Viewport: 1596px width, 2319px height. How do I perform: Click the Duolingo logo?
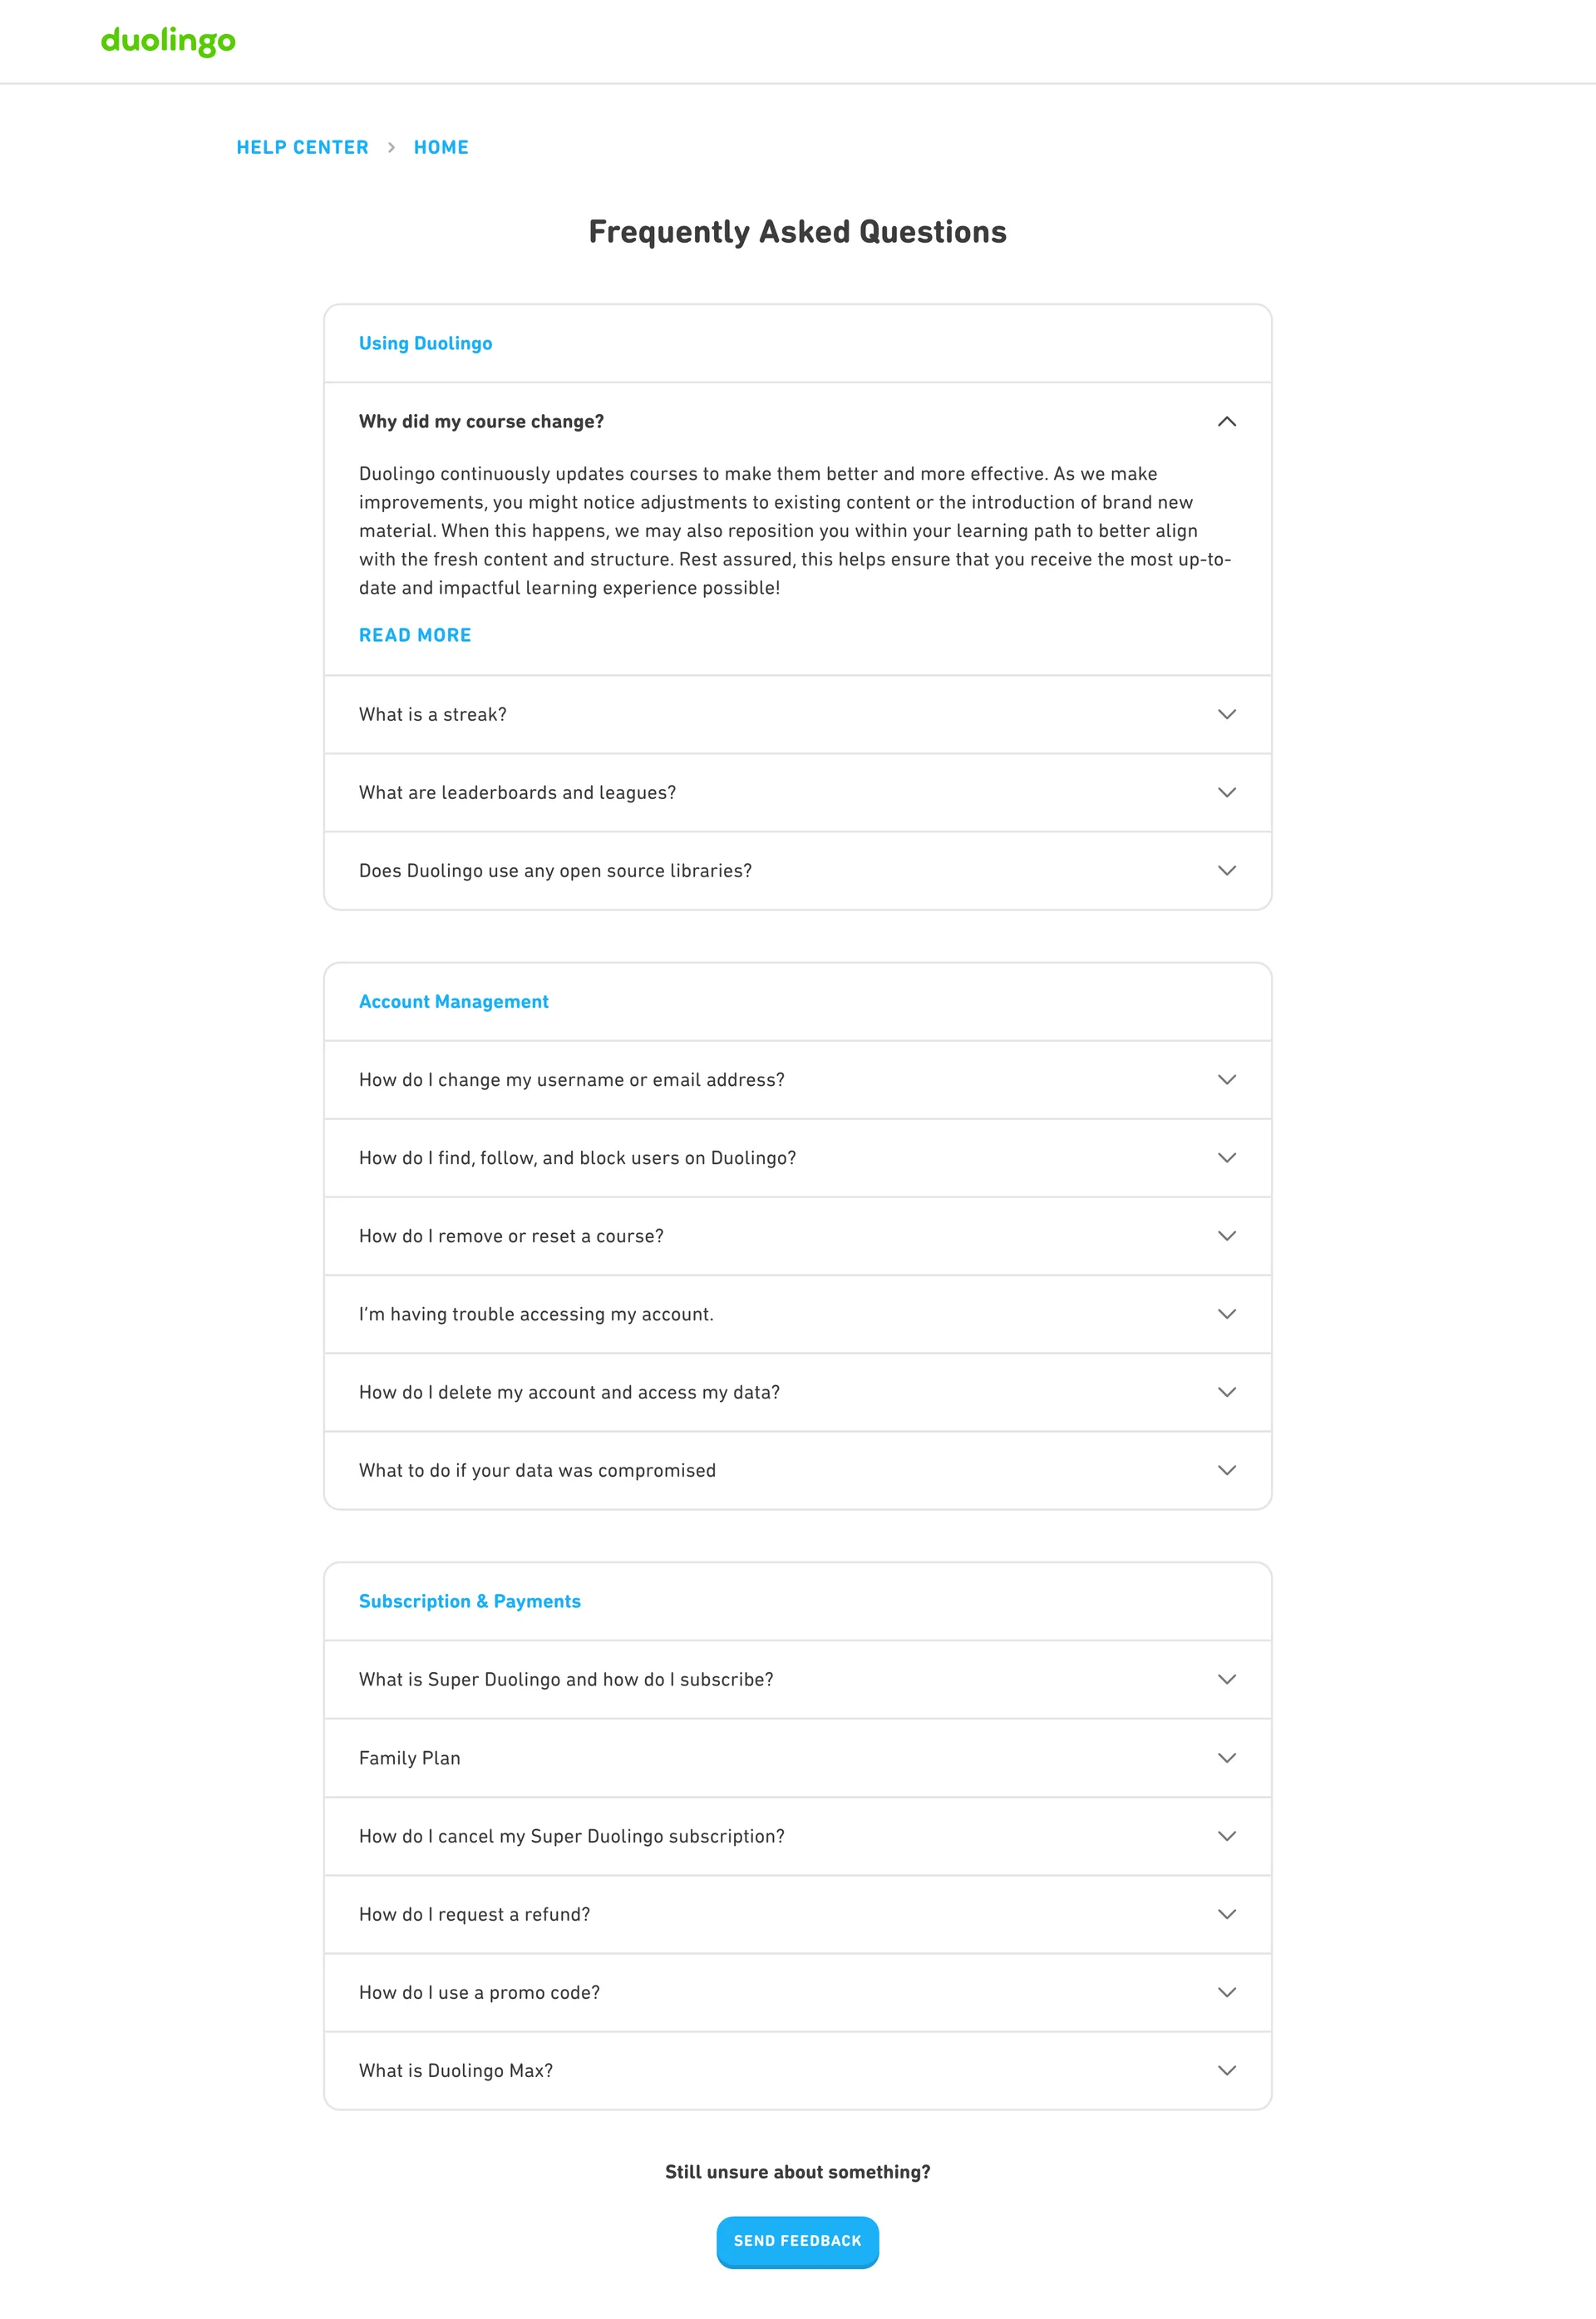[168, 40]
